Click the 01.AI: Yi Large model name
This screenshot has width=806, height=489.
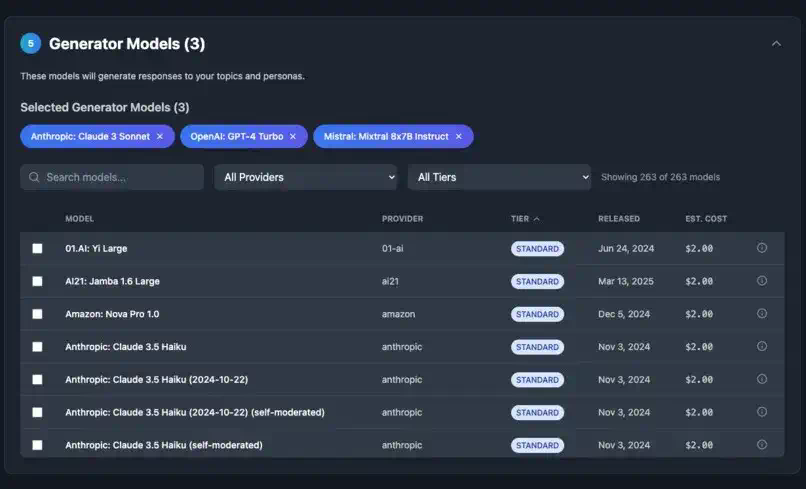tap(96, 248)
